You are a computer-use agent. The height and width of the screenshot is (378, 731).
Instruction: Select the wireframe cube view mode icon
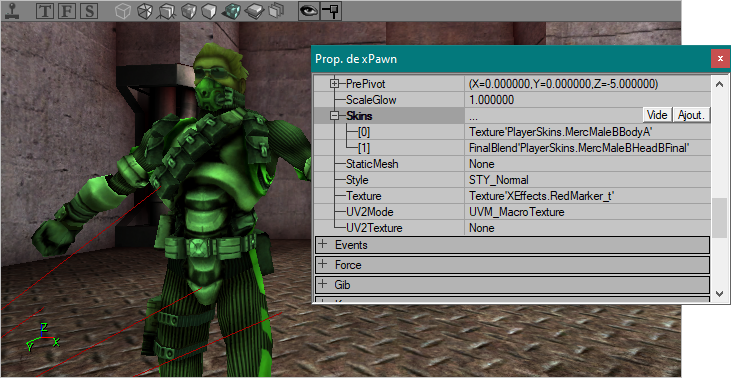(x=145, y=11)
